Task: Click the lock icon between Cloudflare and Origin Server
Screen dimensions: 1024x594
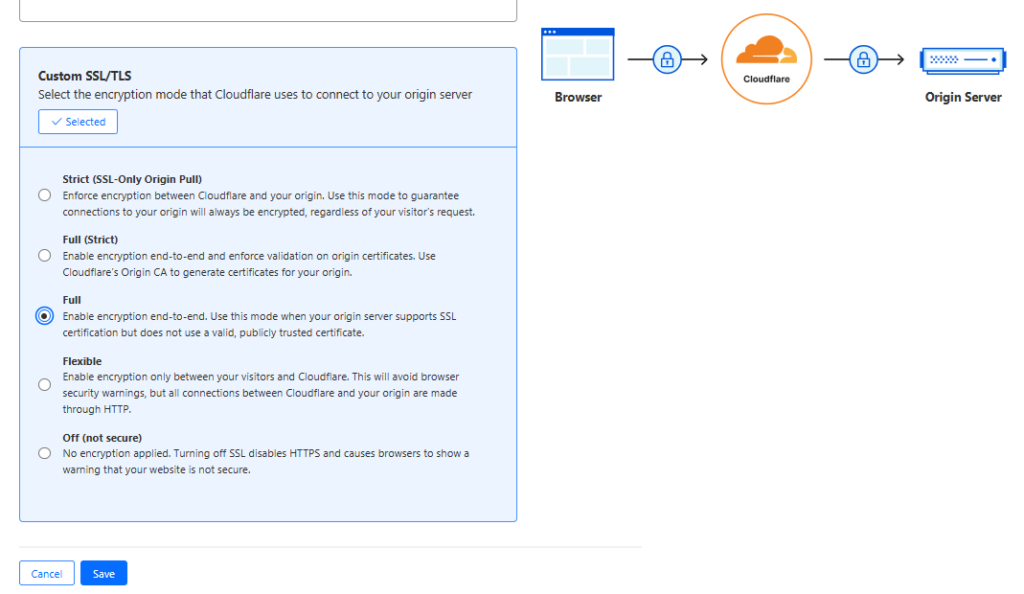Action: (x=863, y=60)
